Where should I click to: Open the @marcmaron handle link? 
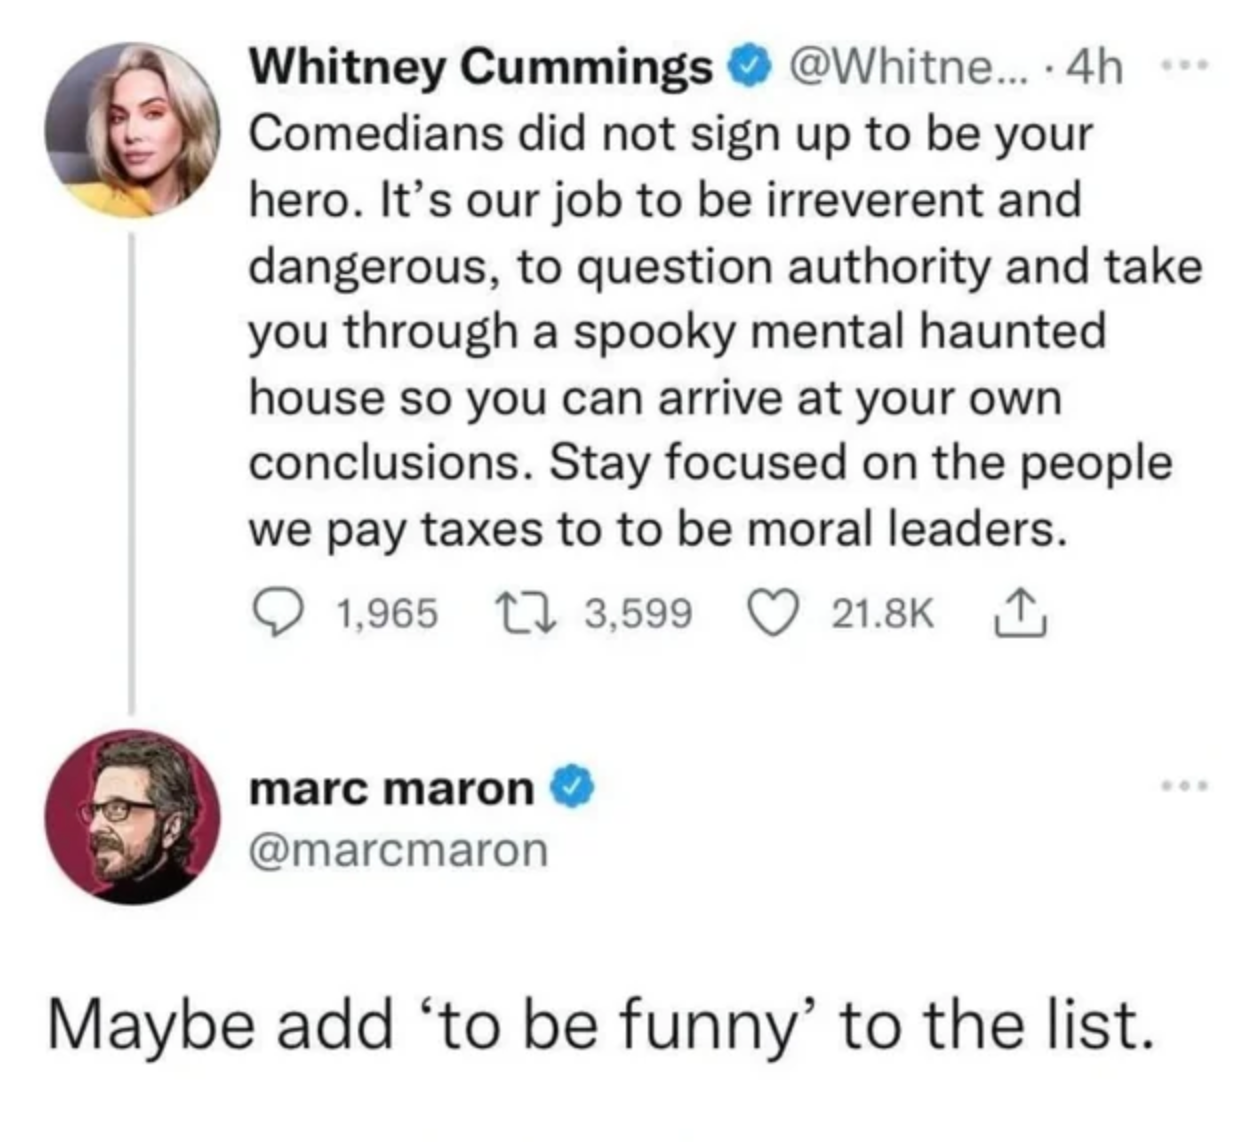pos(398,851)
